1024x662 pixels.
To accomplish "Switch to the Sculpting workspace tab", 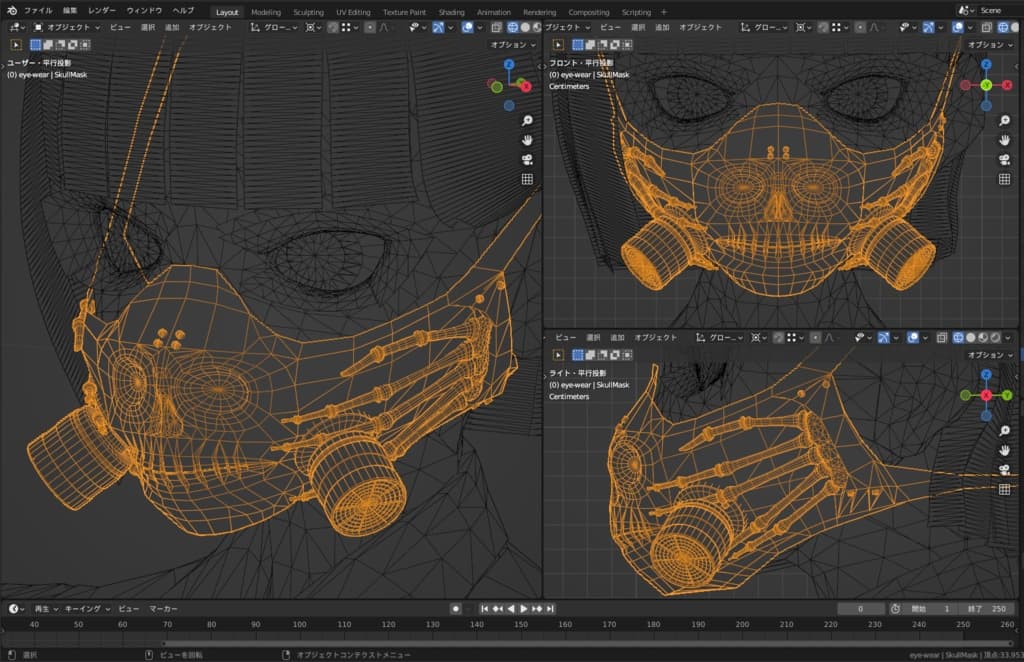I will pos(308,12).
